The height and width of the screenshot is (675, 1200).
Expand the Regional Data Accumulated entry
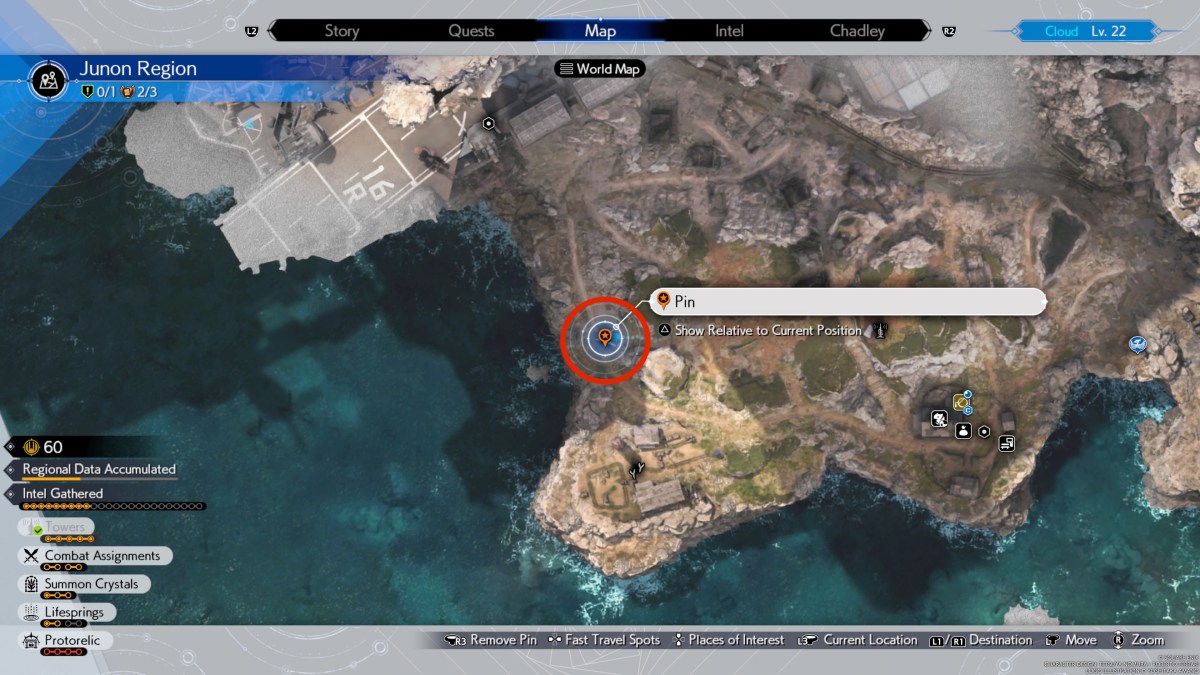[100, 469]
